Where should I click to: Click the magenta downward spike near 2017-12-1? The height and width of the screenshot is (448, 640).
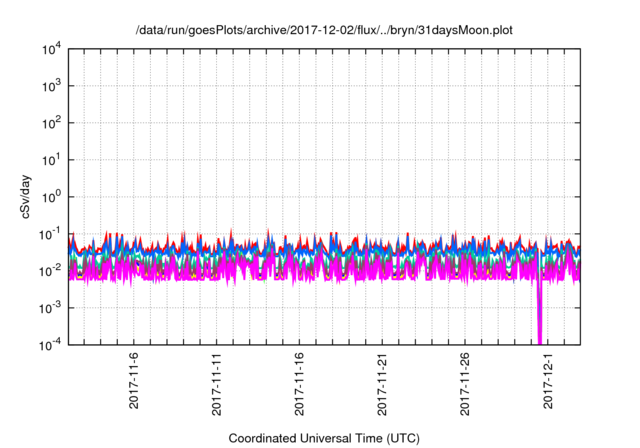coord(540,320)
